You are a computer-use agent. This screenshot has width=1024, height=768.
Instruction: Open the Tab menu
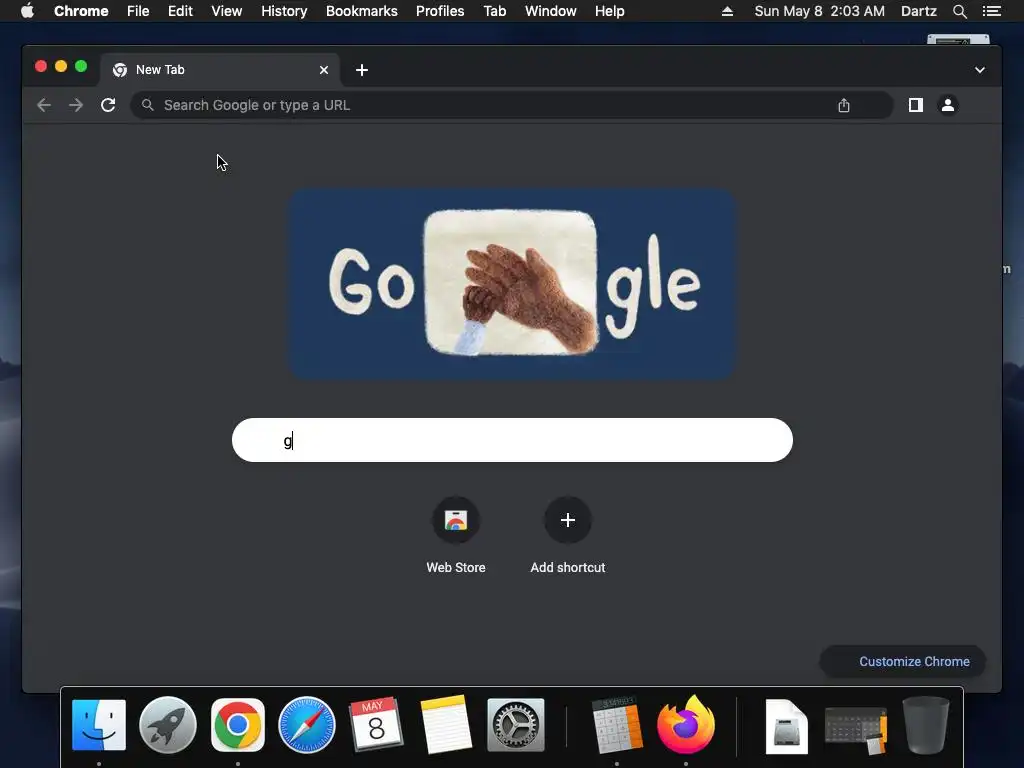pyautogui.click(x=494, y=11)
